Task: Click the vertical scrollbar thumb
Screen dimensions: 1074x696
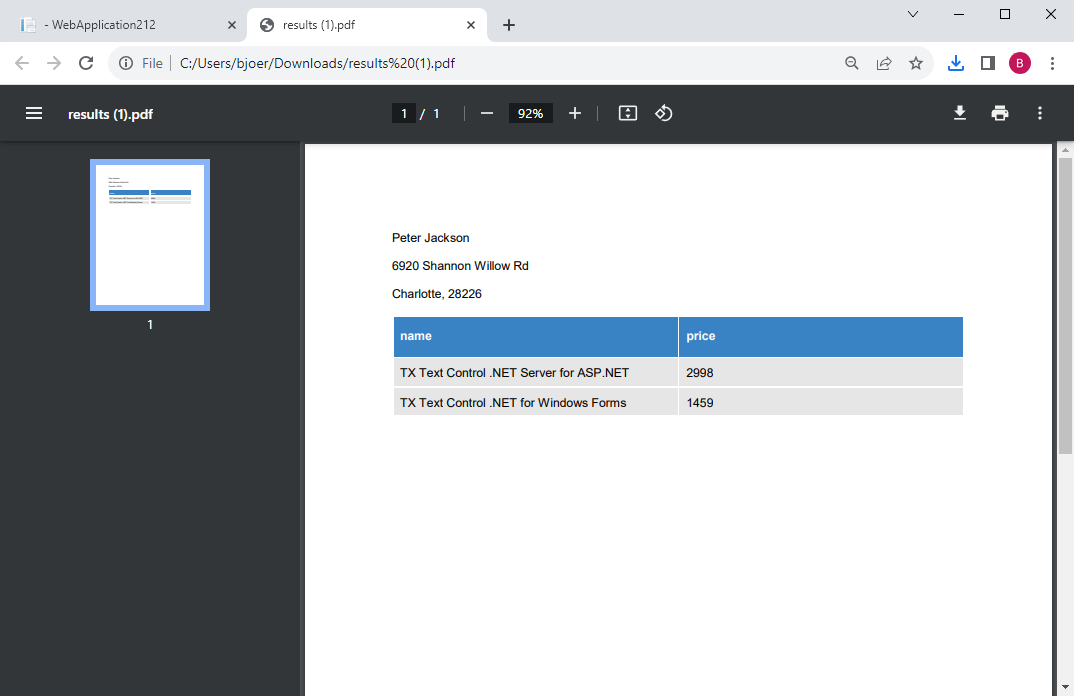Action: point(1065,306)
